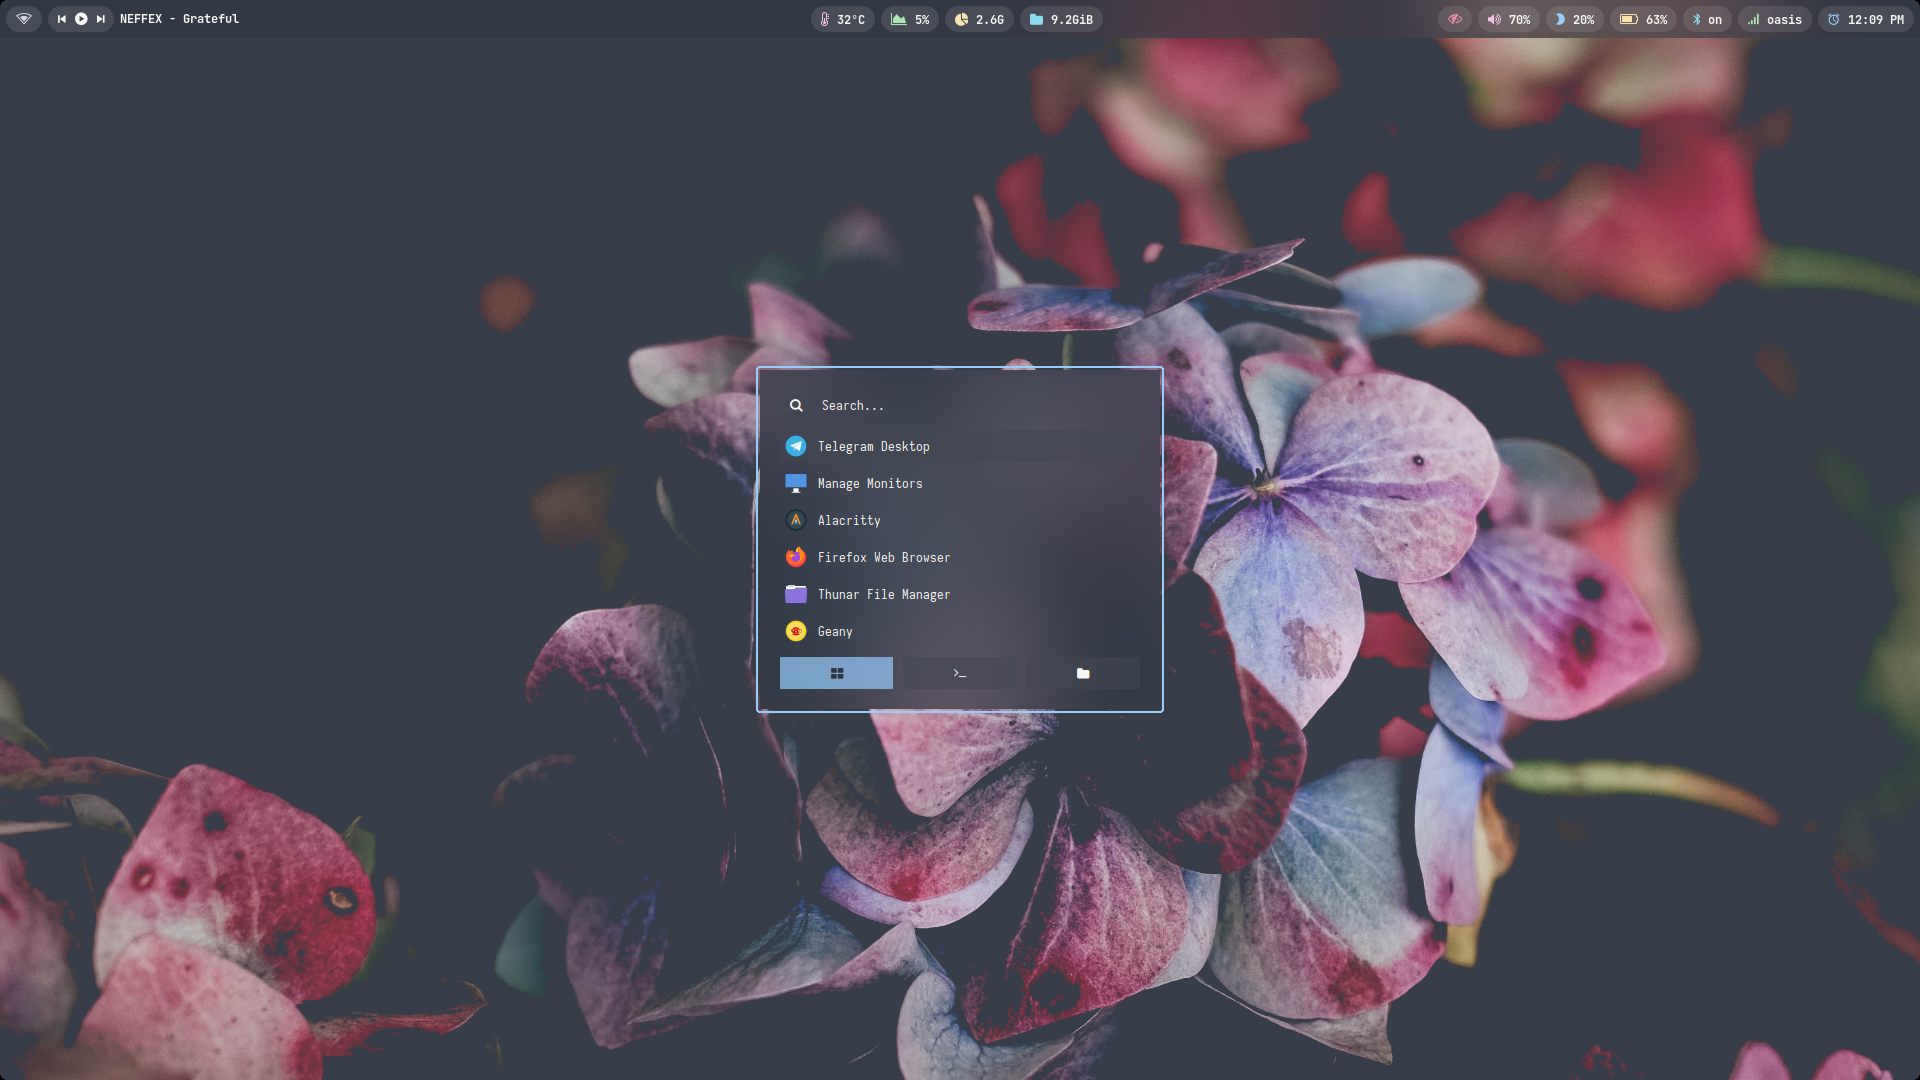The height and width of the screenshot is (1080, 1920).
Task: Go to the previous track
Action: (x=62, y=19)
